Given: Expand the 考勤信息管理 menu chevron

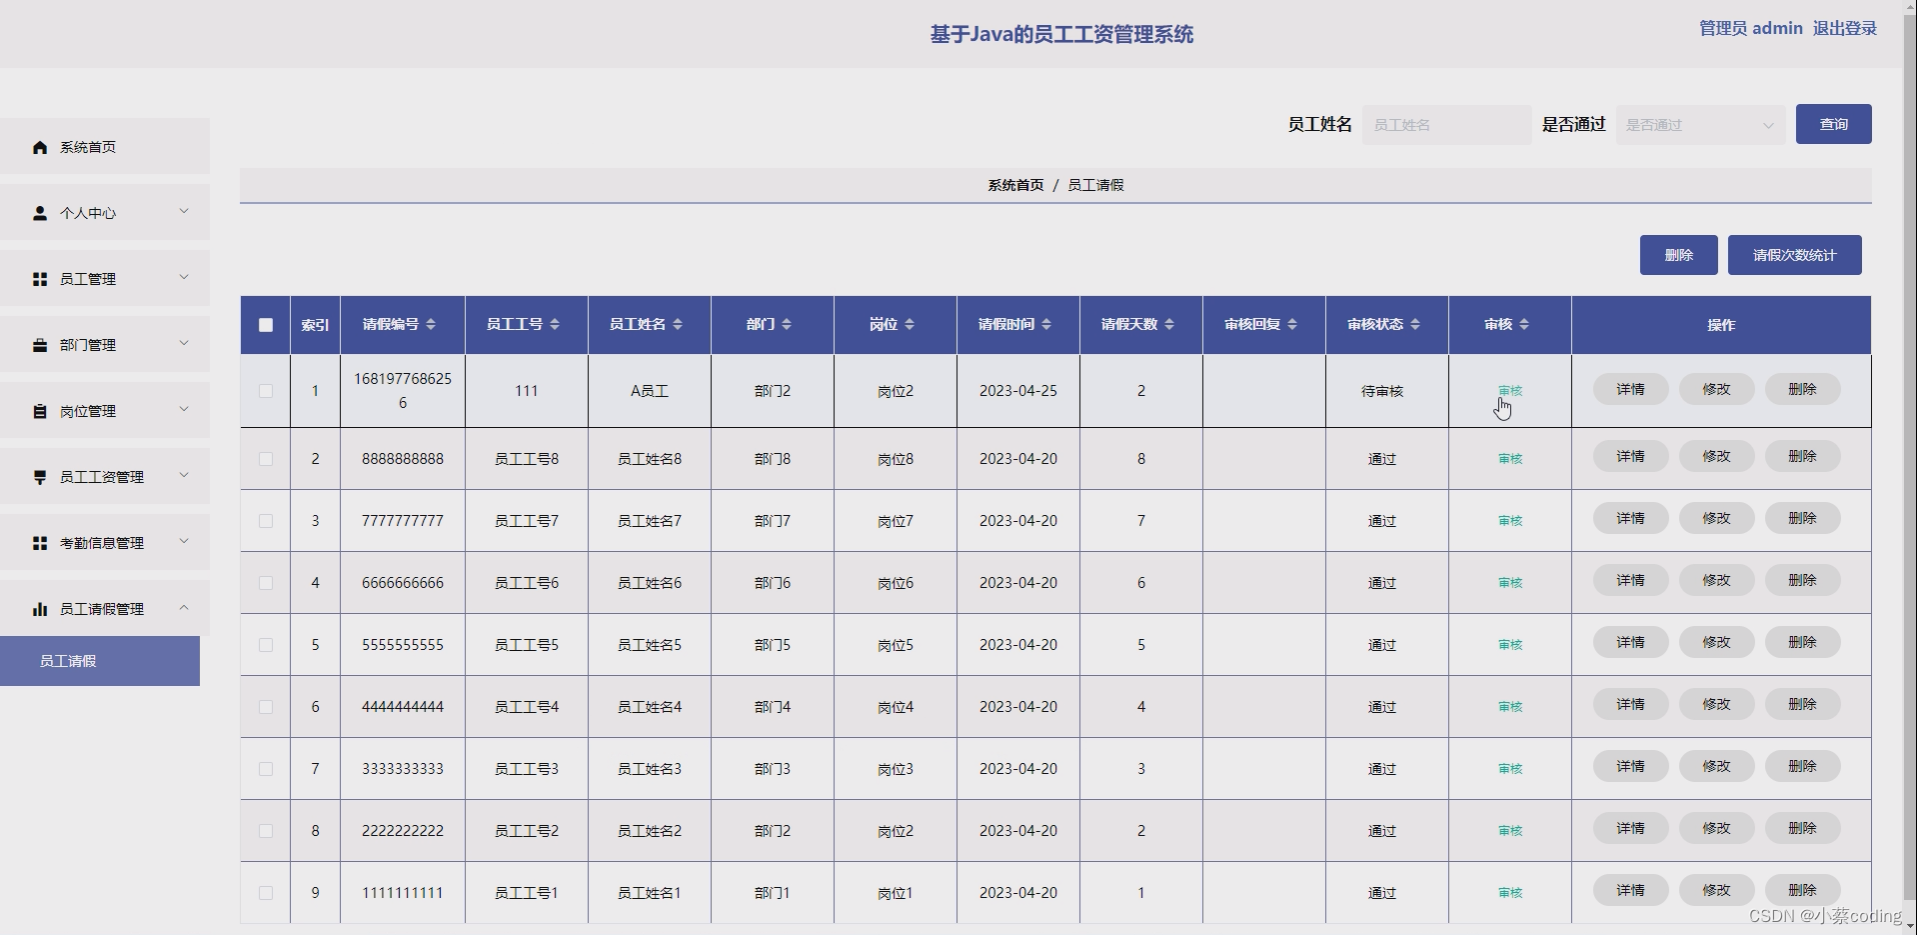Looking at the screenshot, I should click(184, 541).
